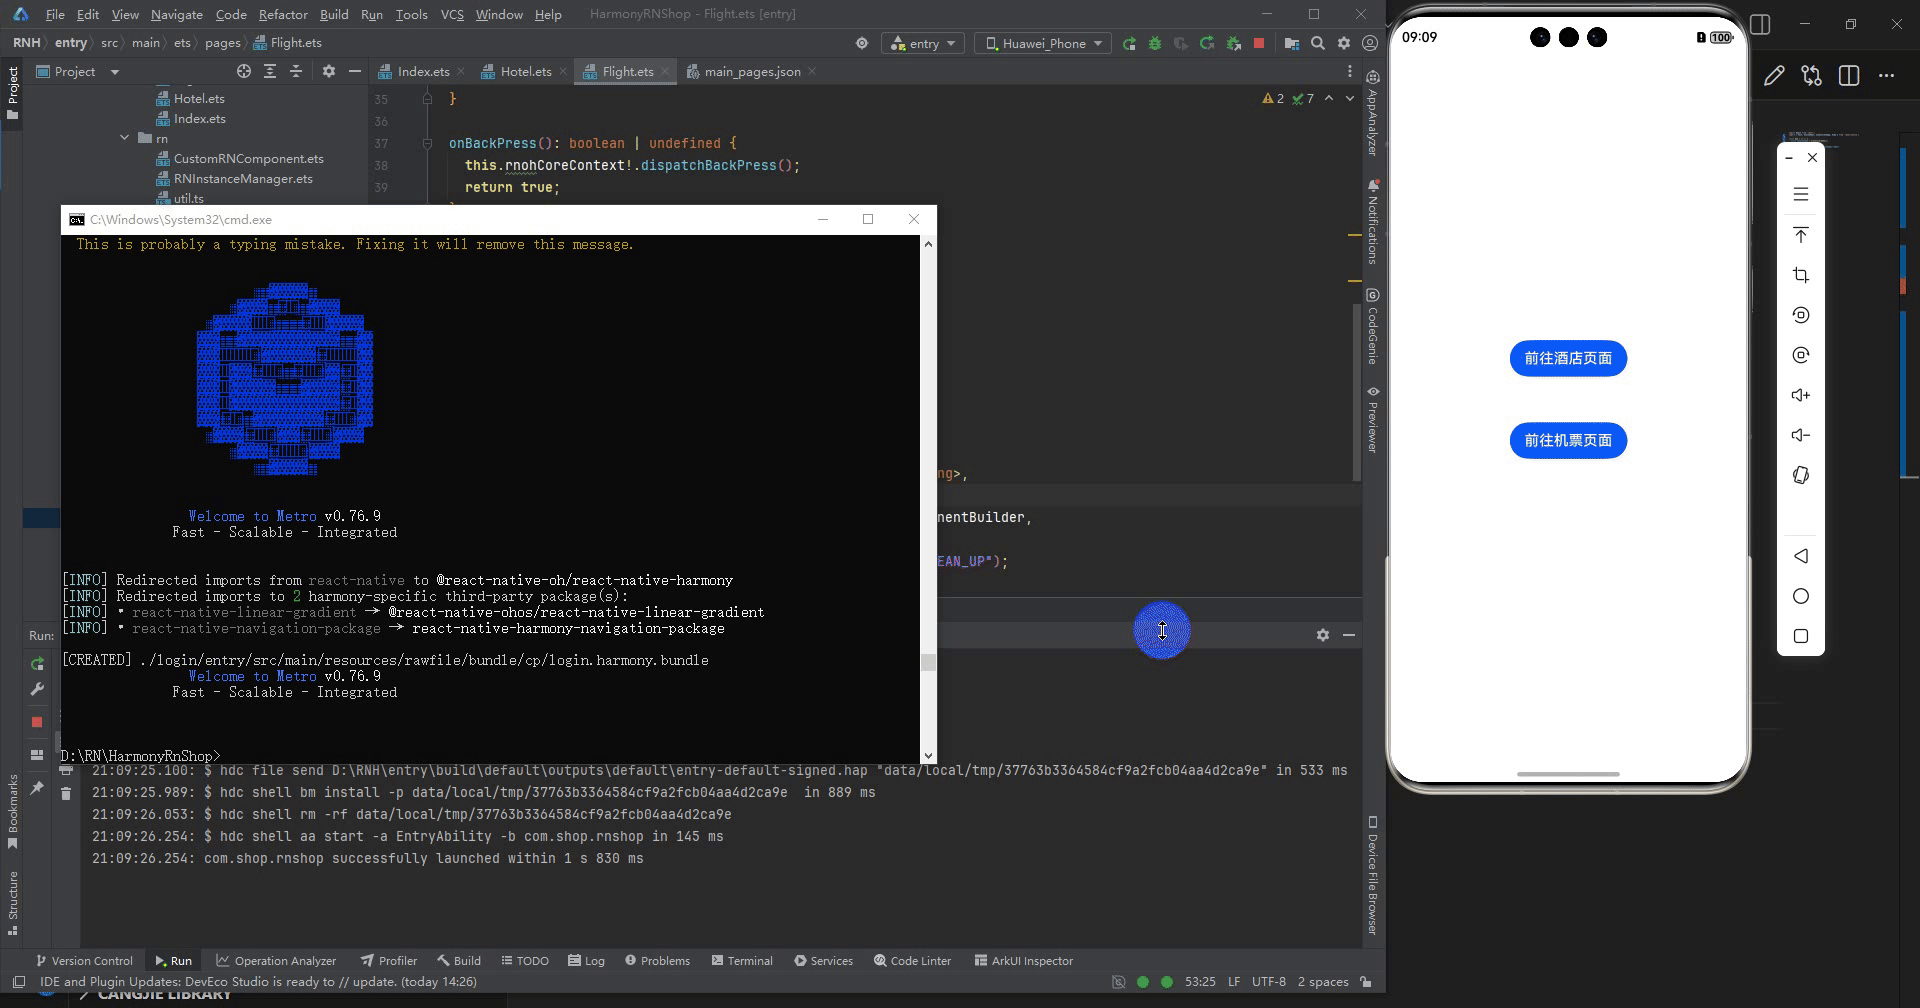Switch to the main_pages.json tab
The height and width of the screenshot is (1008, 1920).
pyautogui.click(x=752, y=72)
